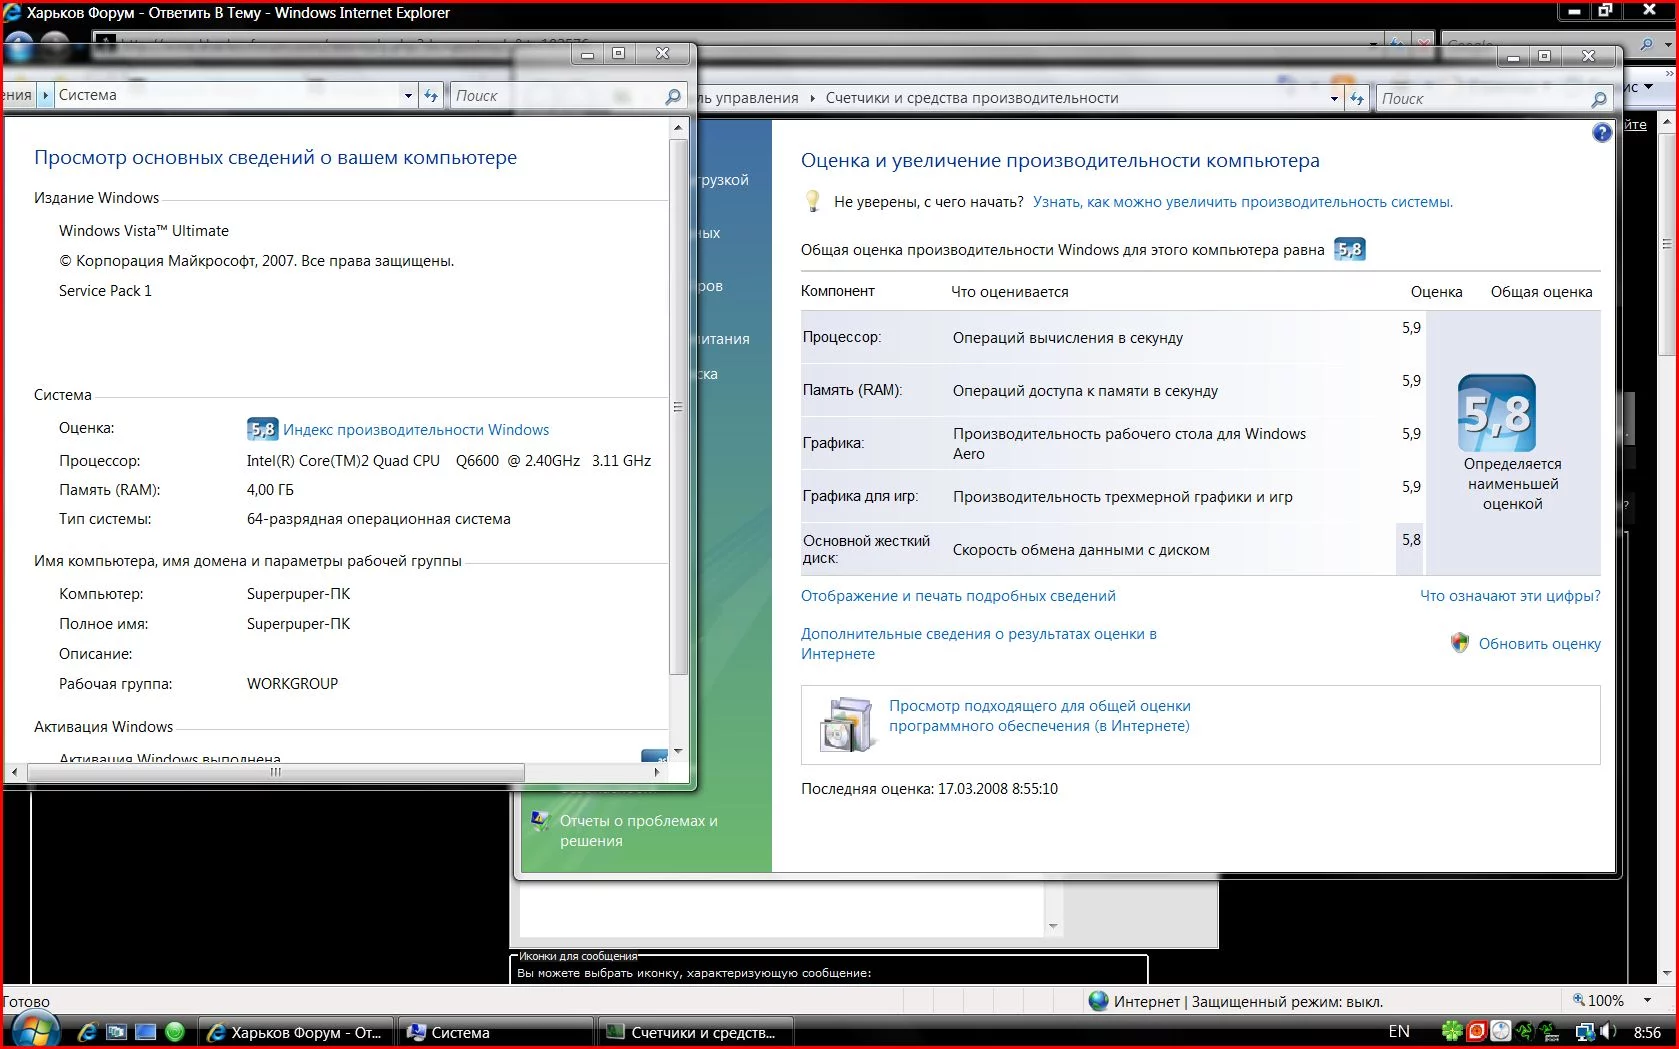Click the 5,8 overall rating badge

(1350, 250)
